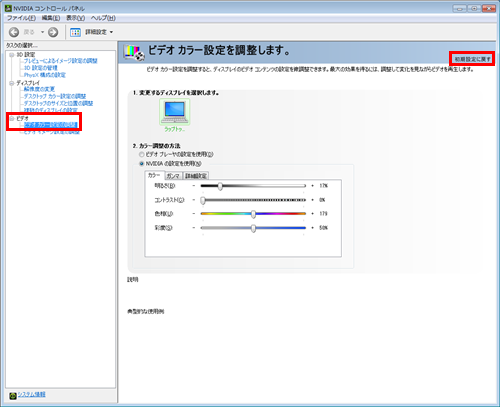Select NVIDIA の設定を使用 radio button
Image resolution: width=500 pixels, height=407 pixels.
142,164
